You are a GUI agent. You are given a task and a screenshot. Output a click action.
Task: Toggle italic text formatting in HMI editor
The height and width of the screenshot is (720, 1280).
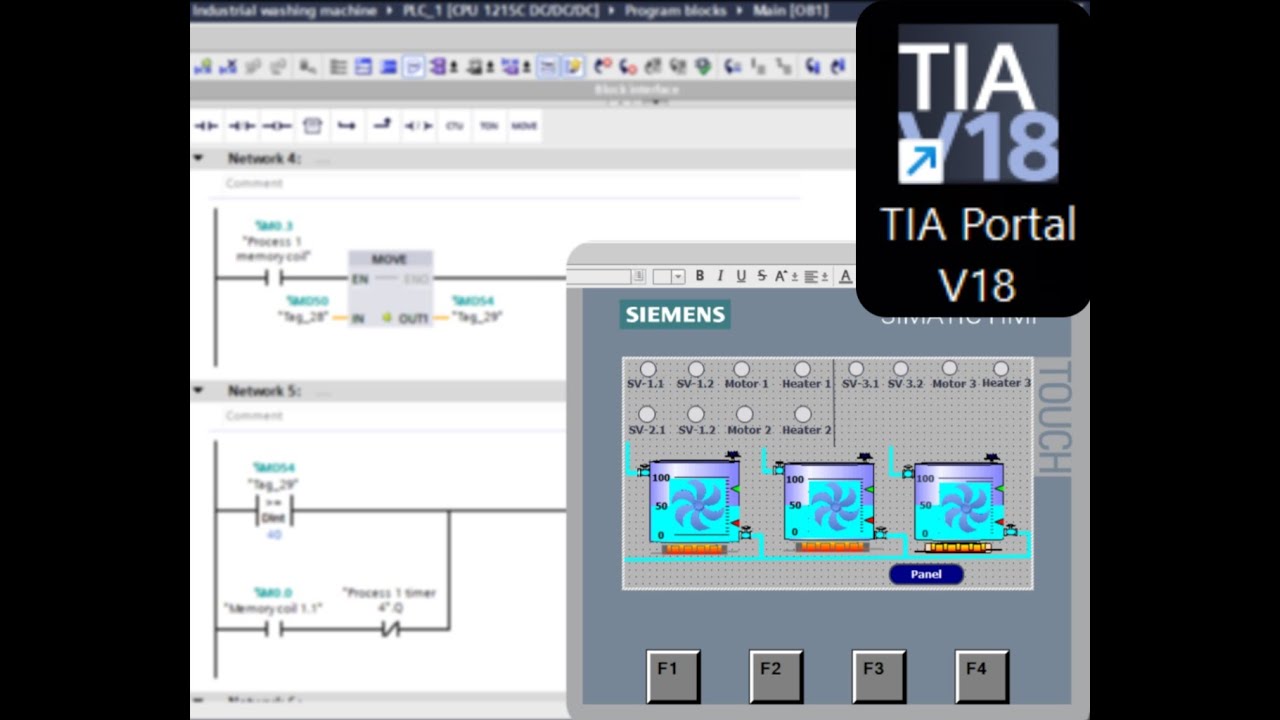click(x=720, y=277)
